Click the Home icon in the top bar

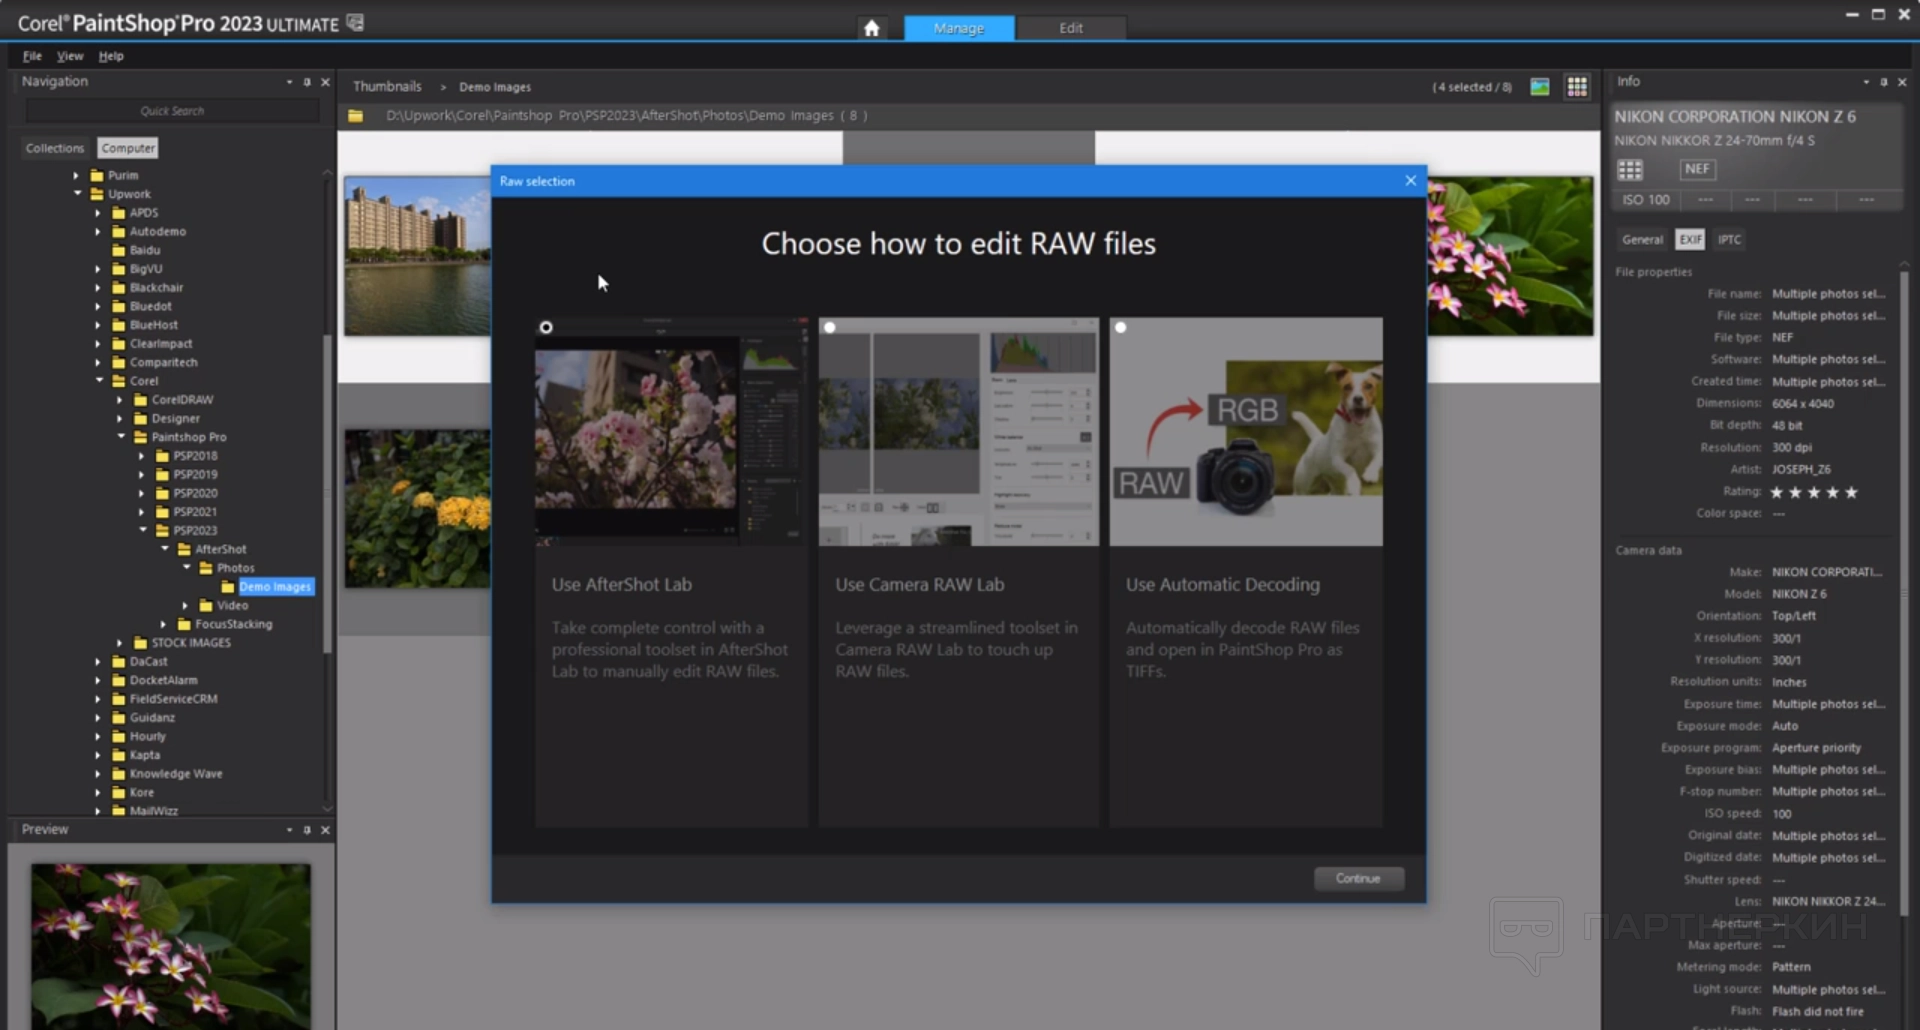tap(871, 28)
